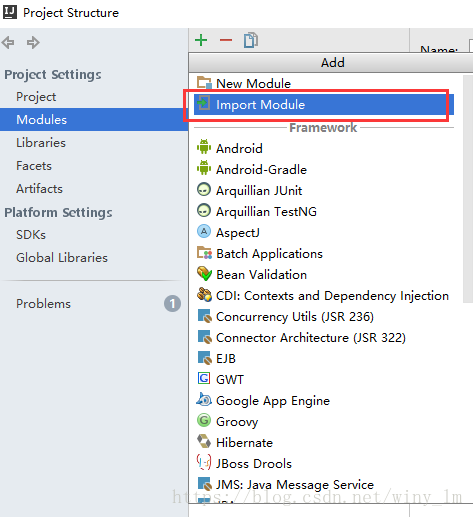
Task: Click the Copy module icon
Action: (251, 40)
